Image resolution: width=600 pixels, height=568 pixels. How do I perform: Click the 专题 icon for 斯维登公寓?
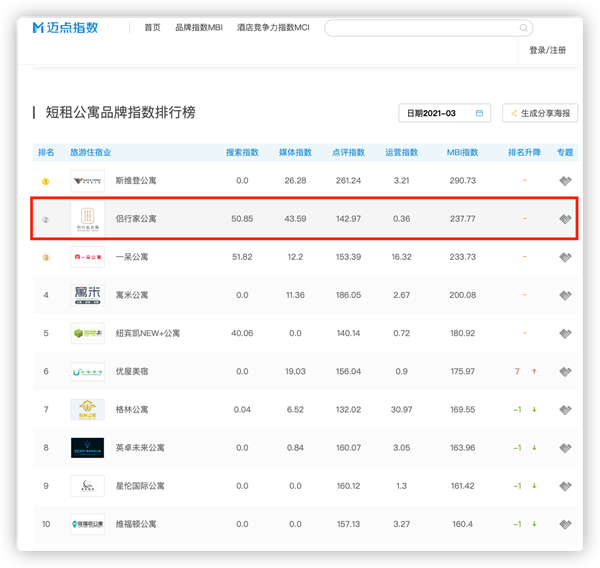click(565, 181)
